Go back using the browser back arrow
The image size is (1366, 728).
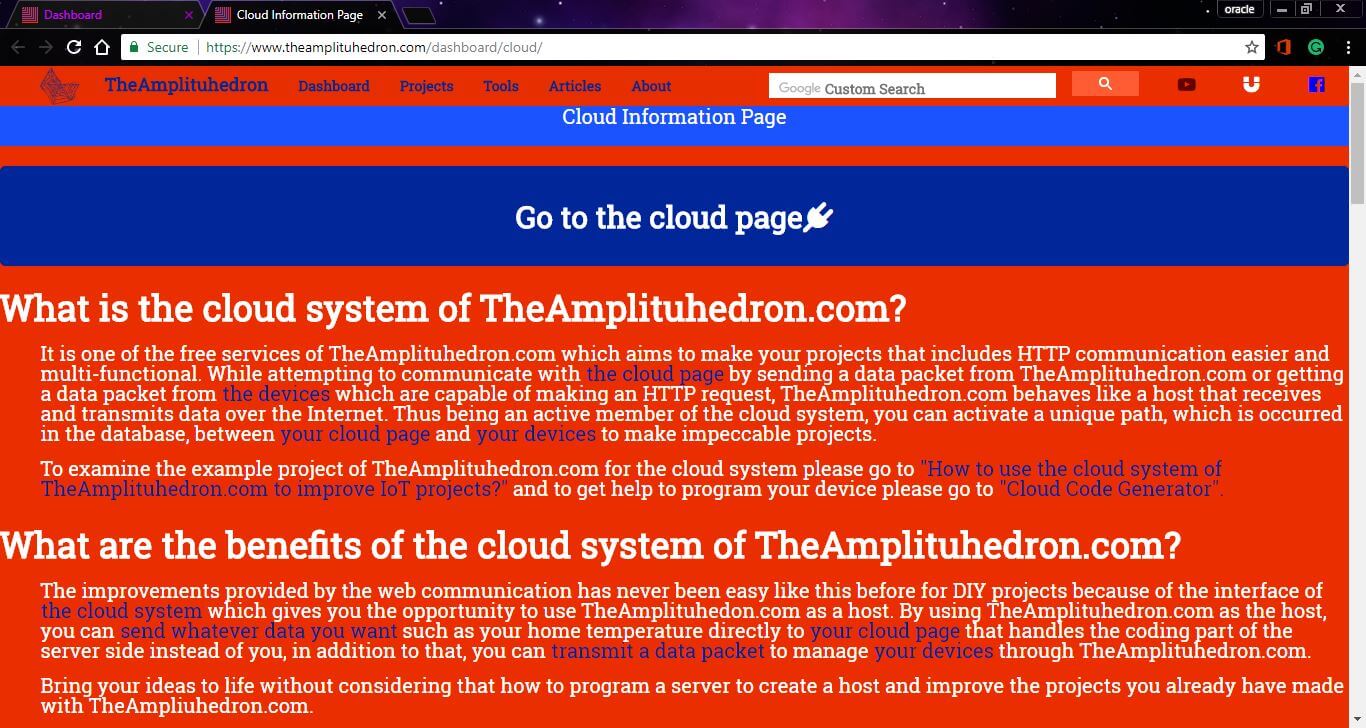pos(18,47)
